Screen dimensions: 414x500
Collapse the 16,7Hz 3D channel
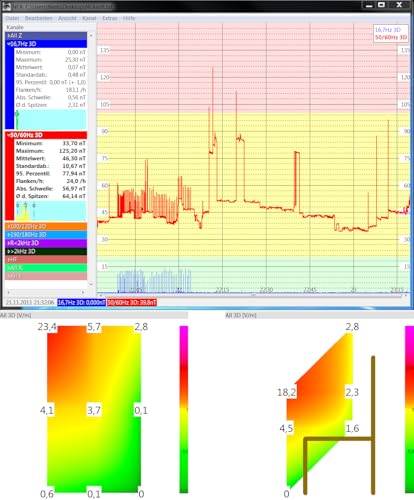point(46,44)
